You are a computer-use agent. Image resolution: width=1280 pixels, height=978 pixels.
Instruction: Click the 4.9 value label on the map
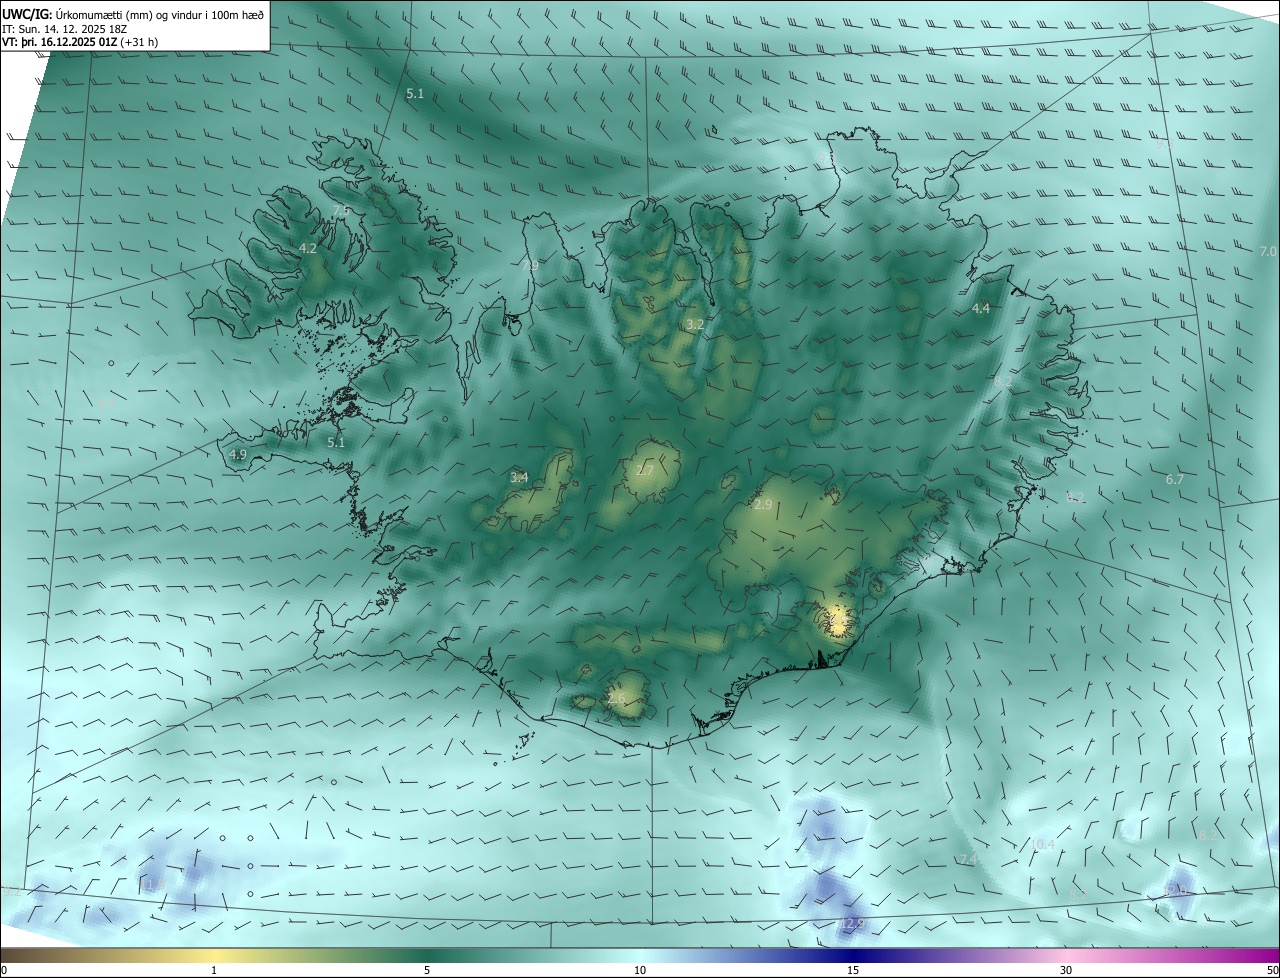pyautogui.click(x=238, y=454)
